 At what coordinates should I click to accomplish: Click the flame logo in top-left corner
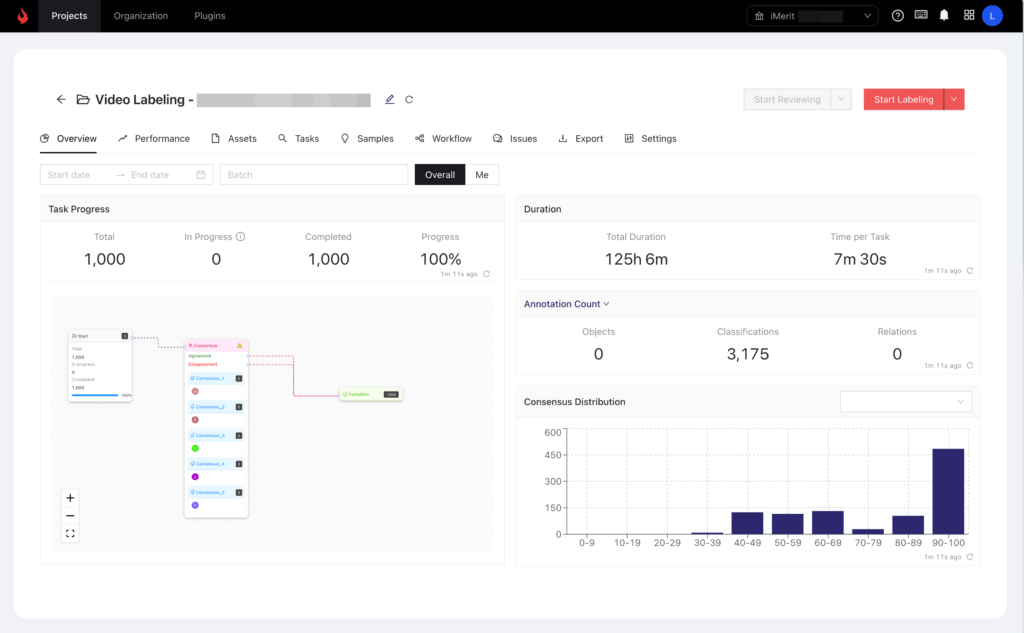(x=21, y=15)
